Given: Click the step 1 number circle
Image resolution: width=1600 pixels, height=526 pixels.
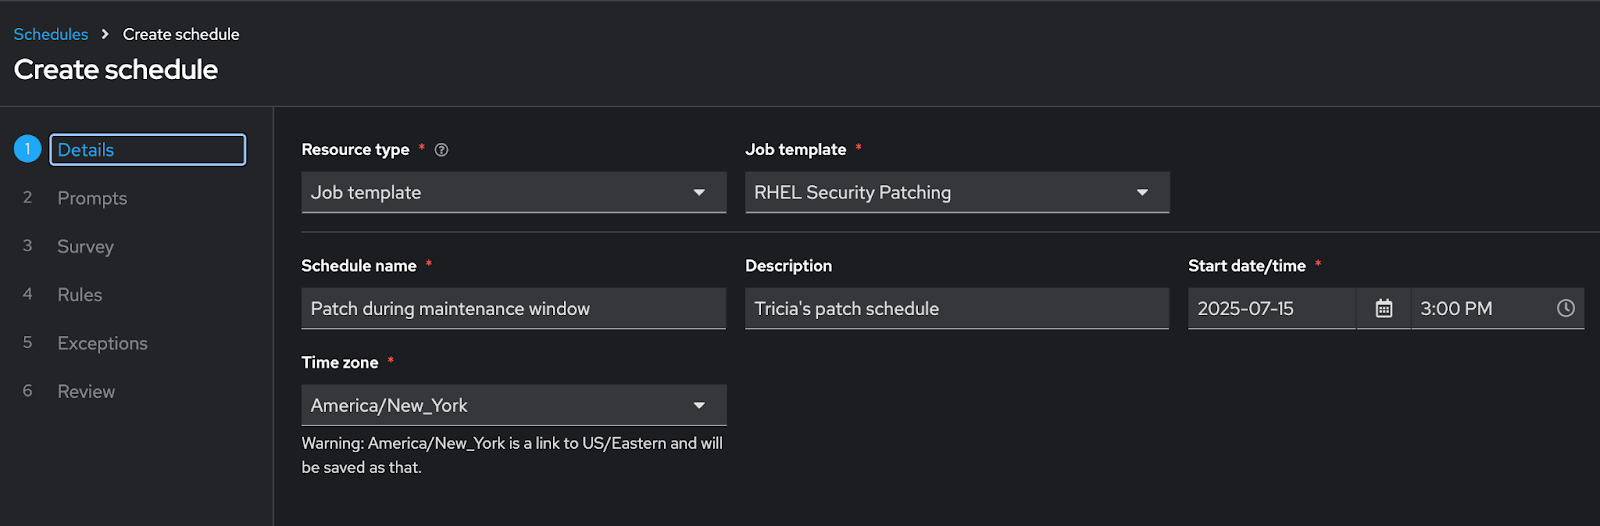Looking at the screenshot, I should point(27,149).
